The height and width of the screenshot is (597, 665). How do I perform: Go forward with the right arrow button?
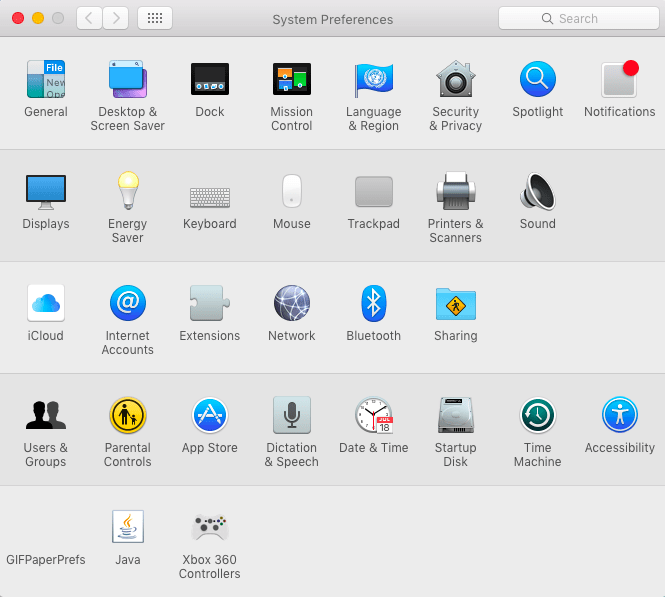[115, 18]
